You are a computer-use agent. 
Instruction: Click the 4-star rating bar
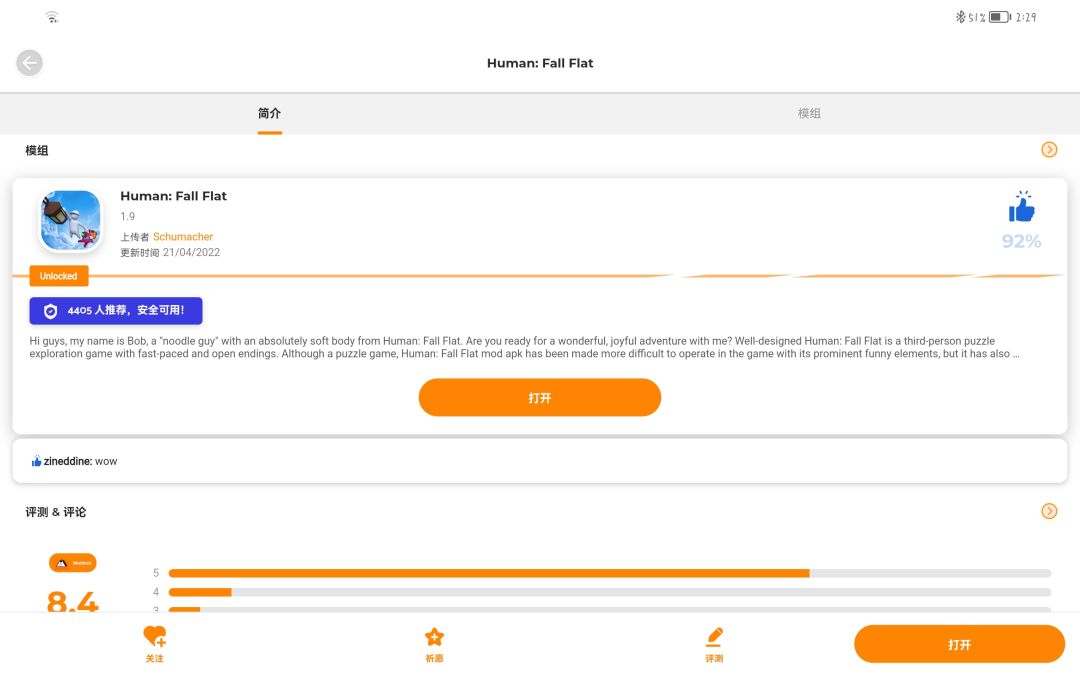(610, 592)
